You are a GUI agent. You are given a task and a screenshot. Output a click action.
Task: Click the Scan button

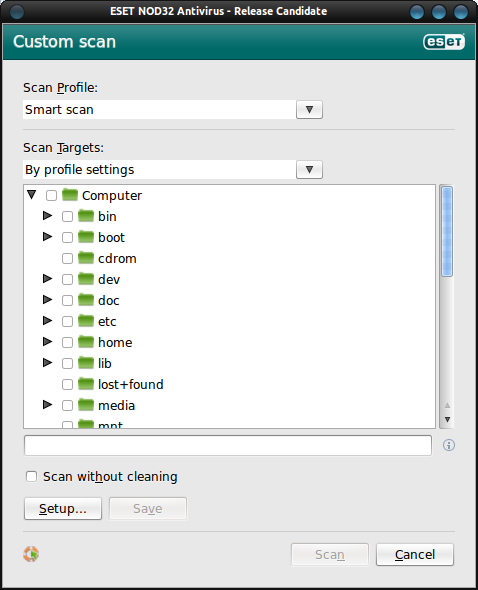tap(330, 555)
